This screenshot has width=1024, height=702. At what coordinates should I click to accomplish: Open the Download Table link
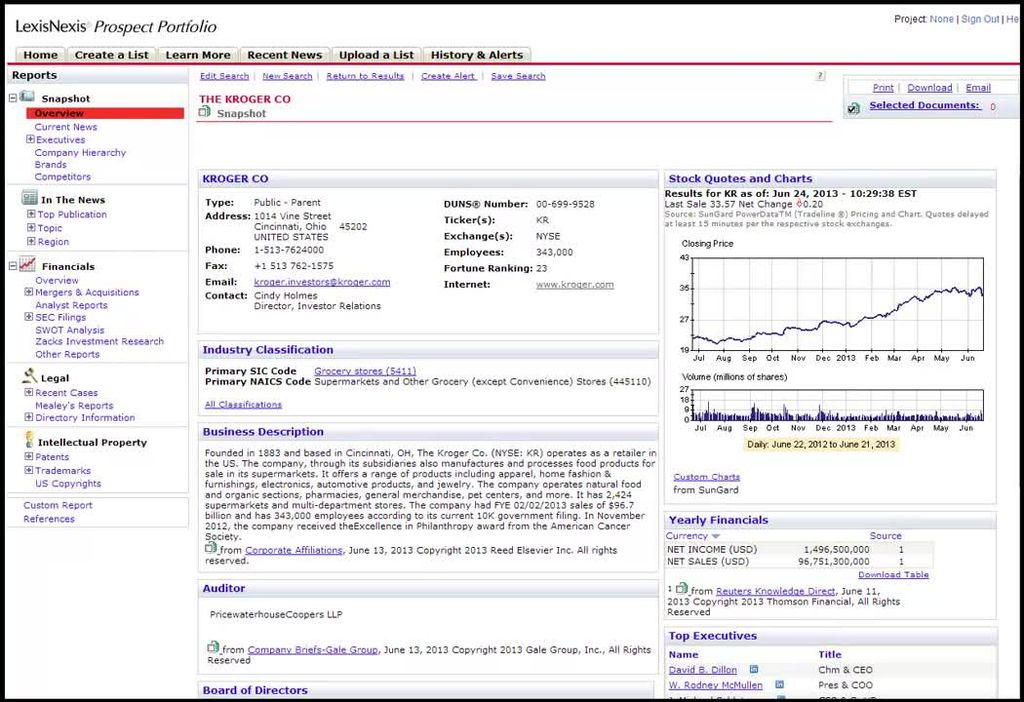pyautogui.click(x=893, y=575)
